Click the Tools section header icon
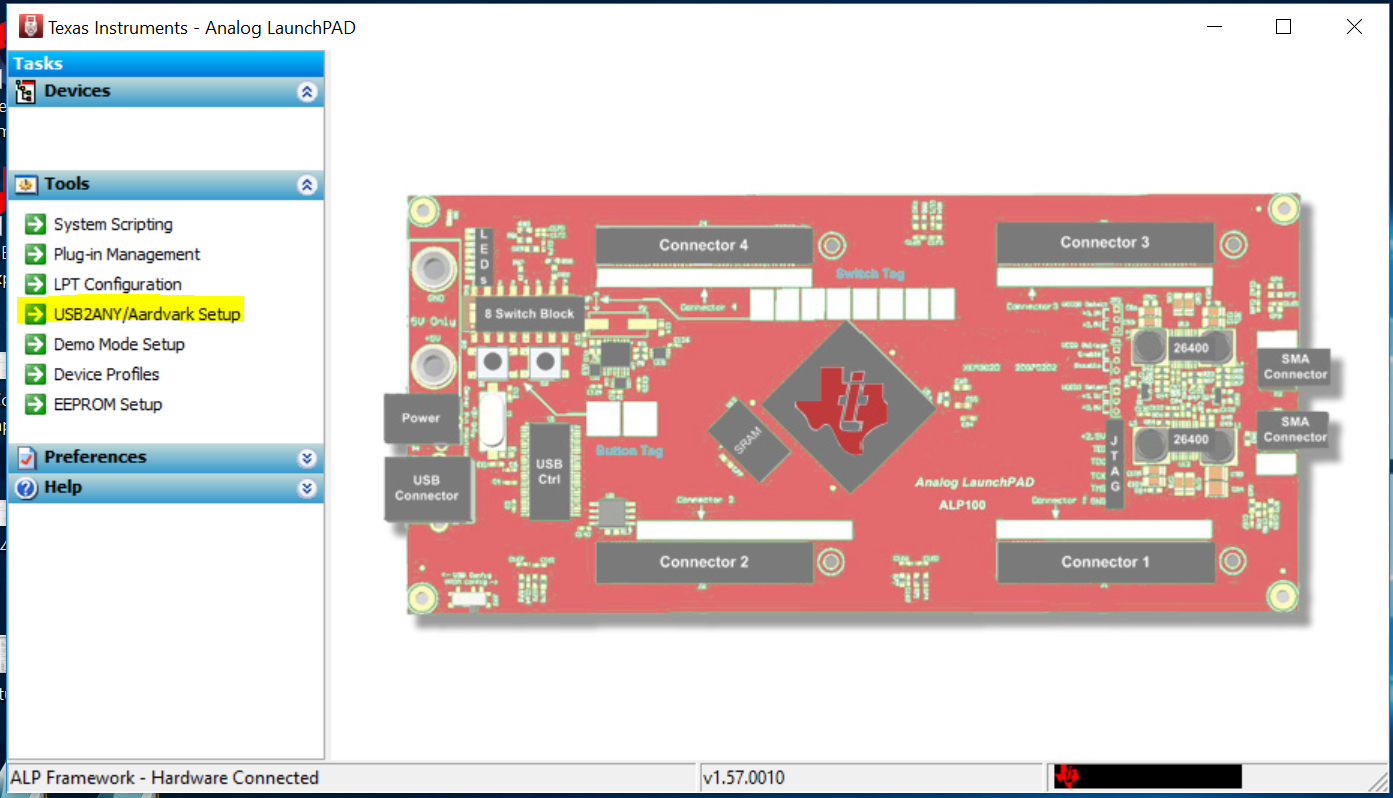The height and width of the screenshot is (798, 1393). click(26, 184)
